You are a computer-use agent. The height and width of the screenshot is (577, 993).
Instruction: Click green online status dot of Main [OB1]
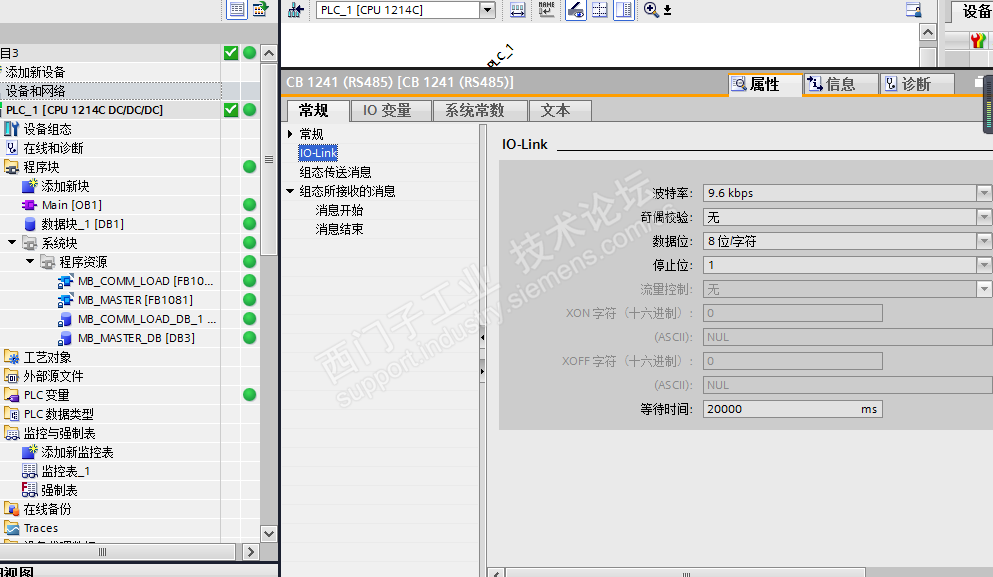point(250,205)
